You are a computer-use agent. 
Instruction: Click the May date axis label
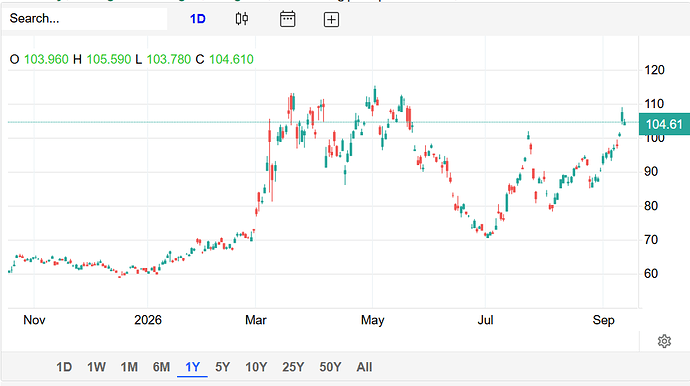[x=373, y=320]
